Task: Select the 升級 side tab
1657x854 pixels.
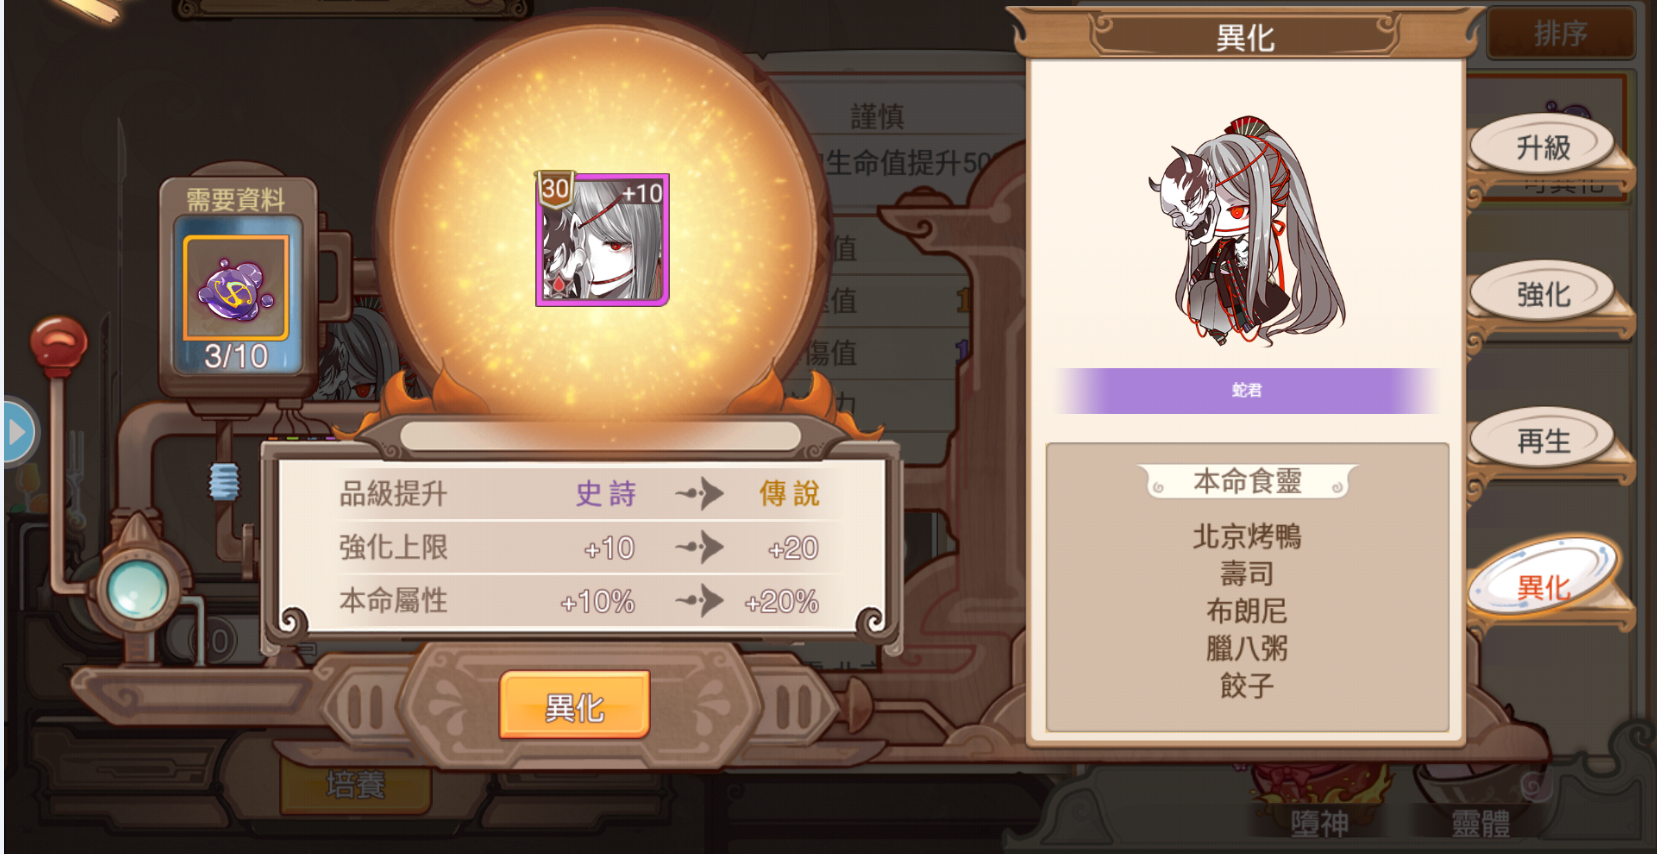Action: pos(1543,147)
